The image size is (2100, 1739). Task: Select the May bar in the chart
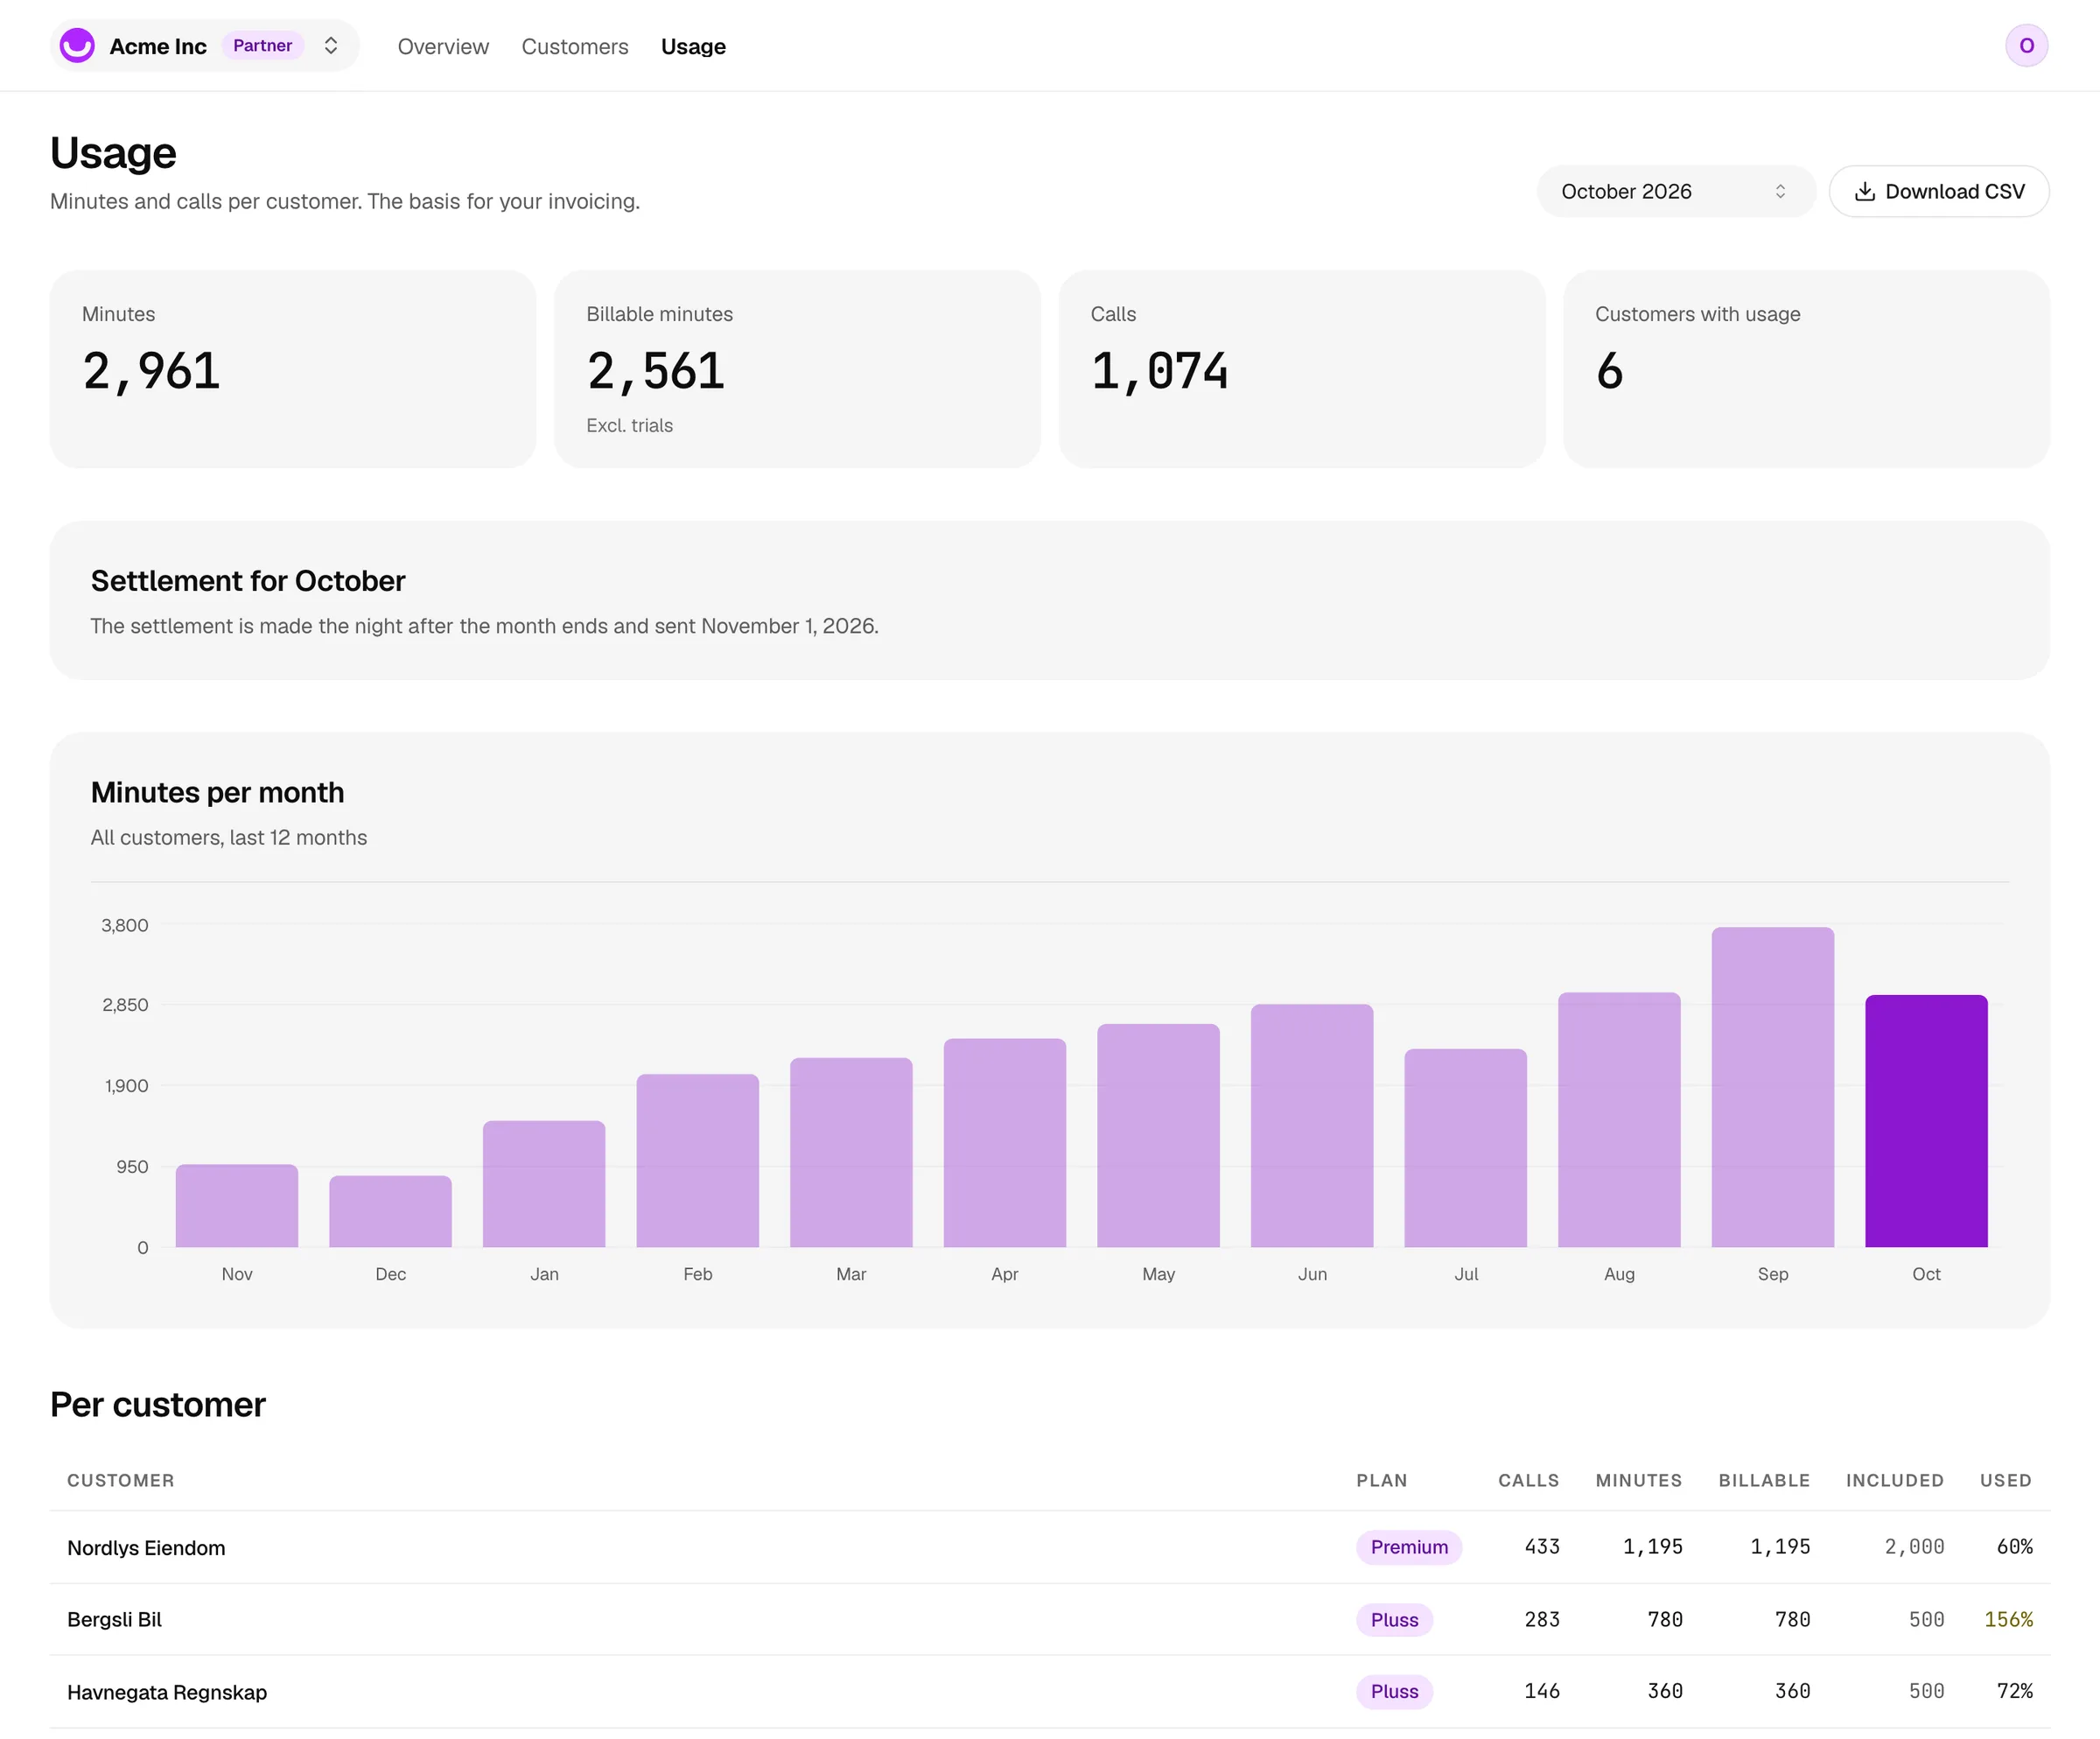1158,1135
